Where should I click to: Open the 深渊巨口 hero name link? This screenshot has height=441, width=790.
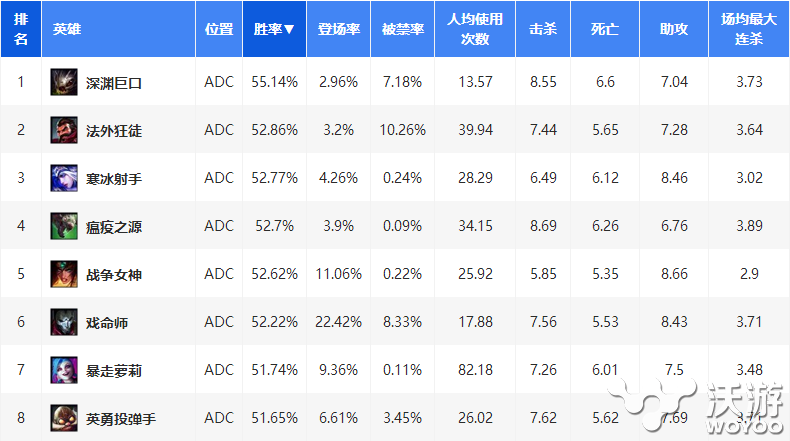(x=114, y=83)
